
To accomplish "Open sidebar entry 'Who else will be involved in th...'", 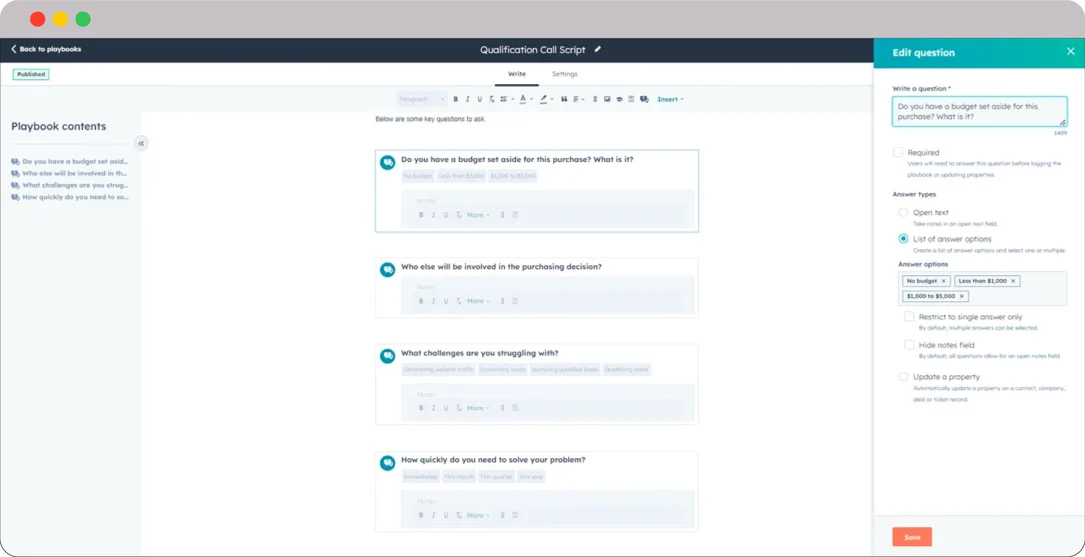I will point(69,173).
